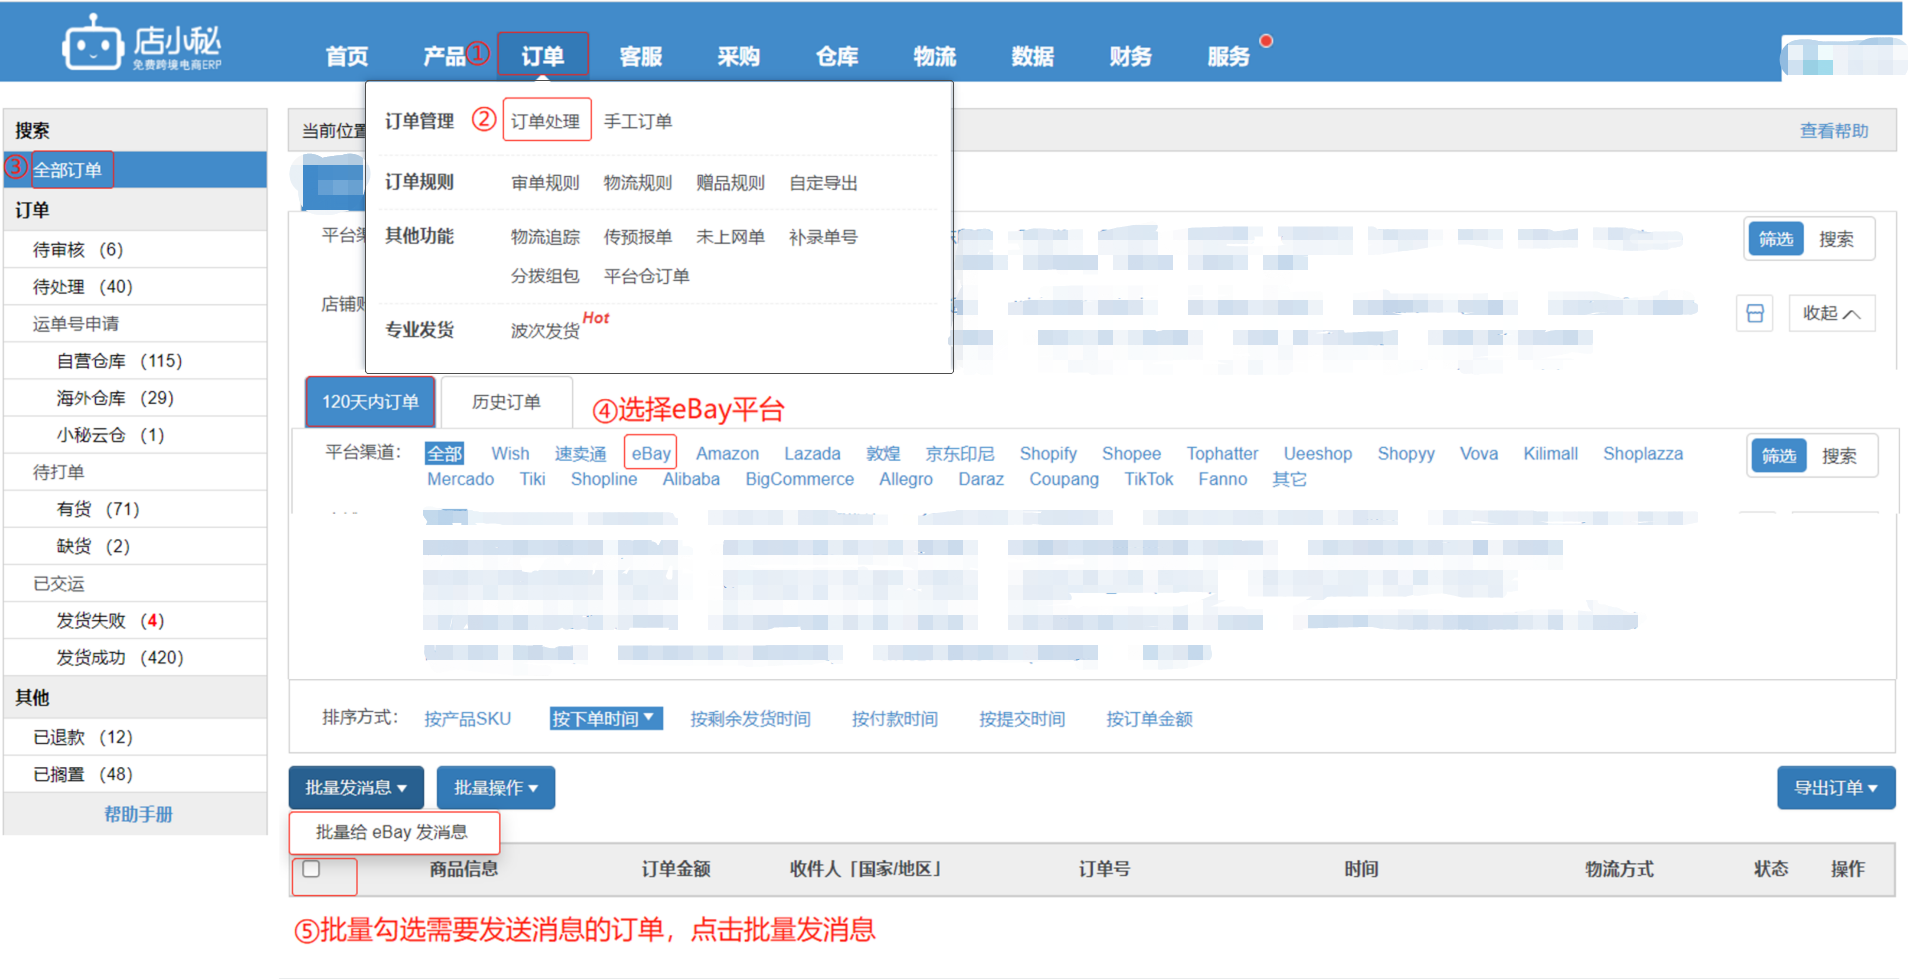Choose 赠品规则 menu entry
This screenshot has width=1908, height=979.
[x=730, y=182]
